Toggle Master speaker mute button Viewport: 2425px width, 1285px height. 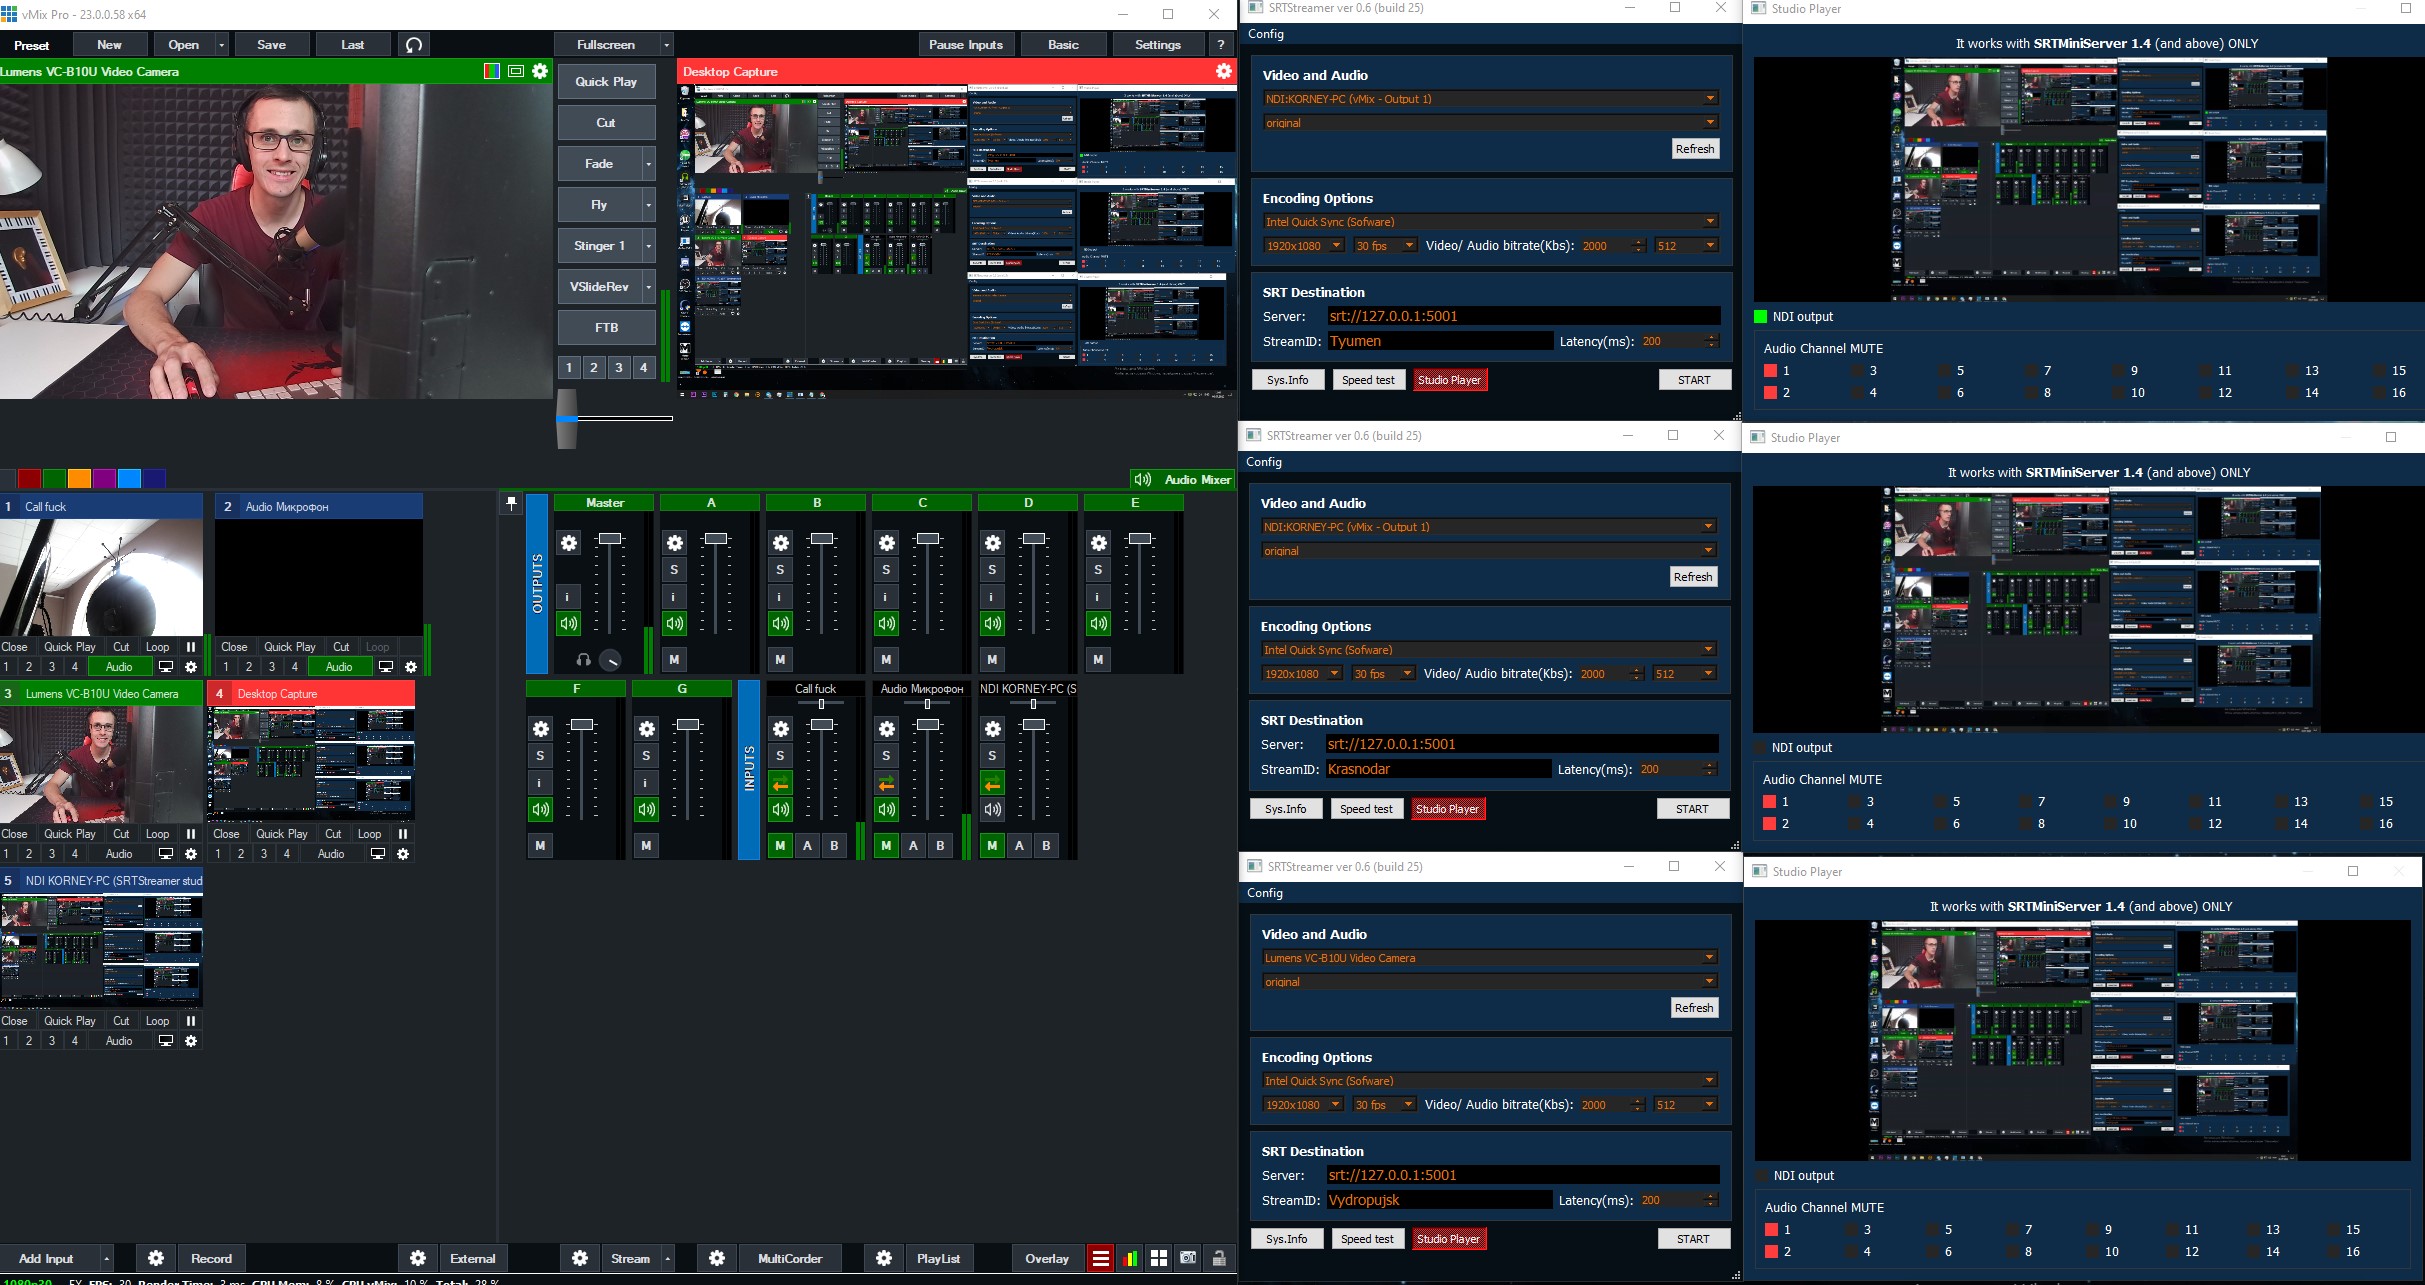point(569,624)
